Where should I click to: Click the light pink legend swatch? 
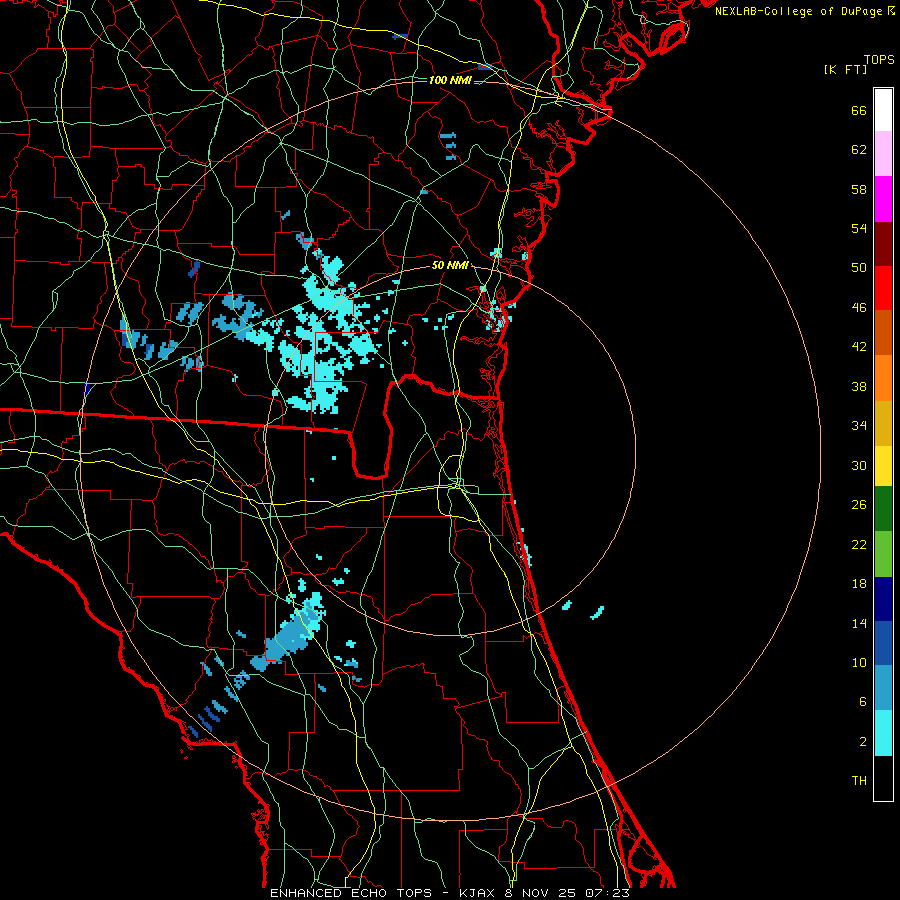coord(883,154)
